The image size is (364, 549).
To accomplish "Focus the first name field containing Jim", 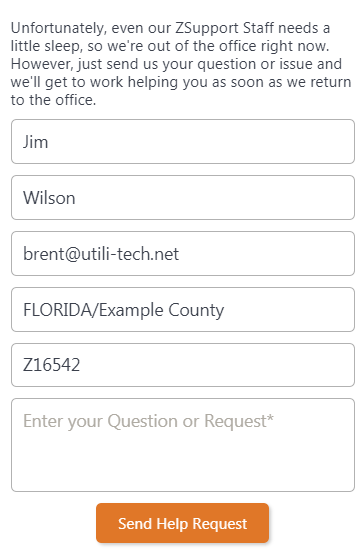I will [183, 141].
